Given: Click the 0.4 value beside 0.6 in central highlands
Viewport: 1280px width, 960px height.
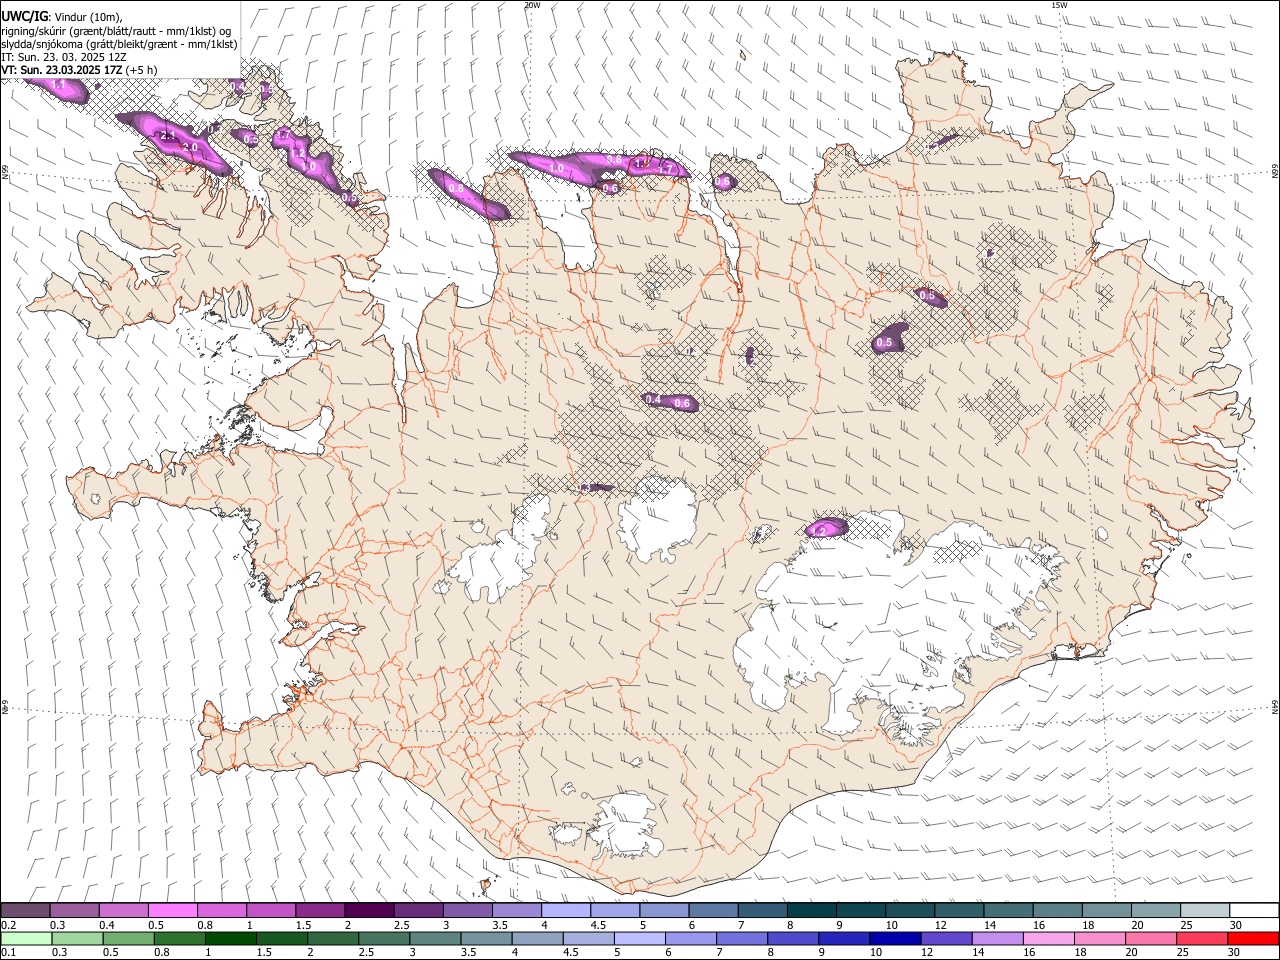Looking at the screenshot, I should coord(653,399).
